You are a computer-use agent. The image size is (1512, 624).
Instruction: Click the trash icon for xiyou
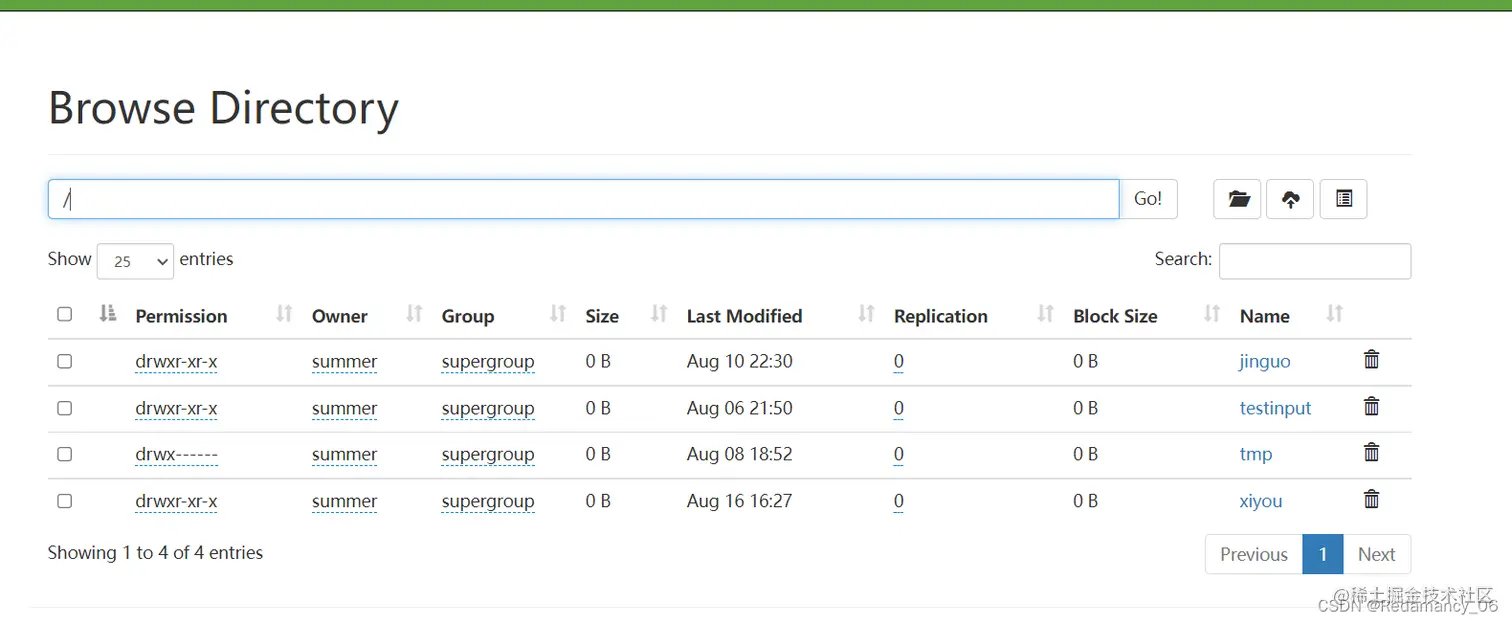pos(1372,500)
